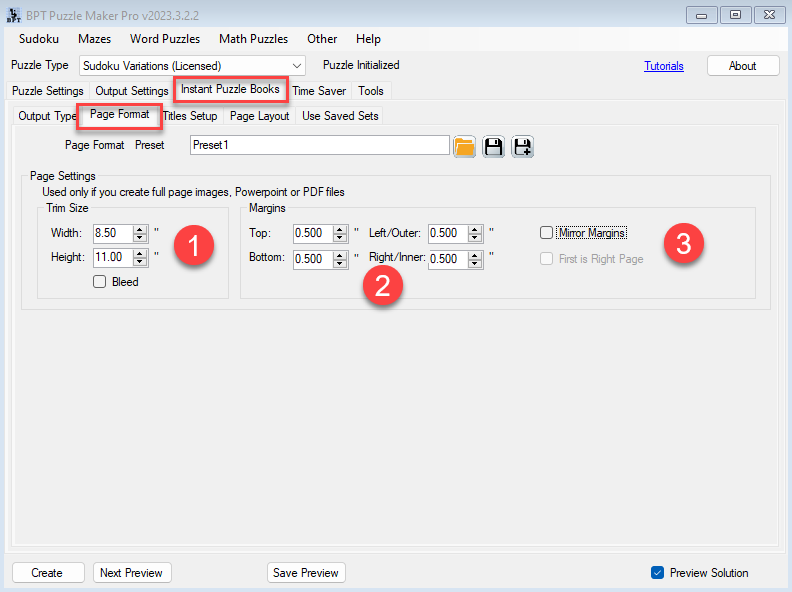Switch to the Page Layout tab
This screenshot has width=792, height=592.
(259, 116)
